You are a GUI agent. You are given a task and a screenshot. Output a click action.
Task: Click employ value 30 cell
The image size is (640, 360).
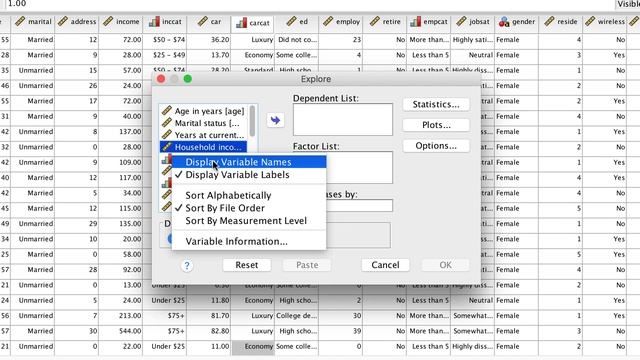click(x=341, y=316)
